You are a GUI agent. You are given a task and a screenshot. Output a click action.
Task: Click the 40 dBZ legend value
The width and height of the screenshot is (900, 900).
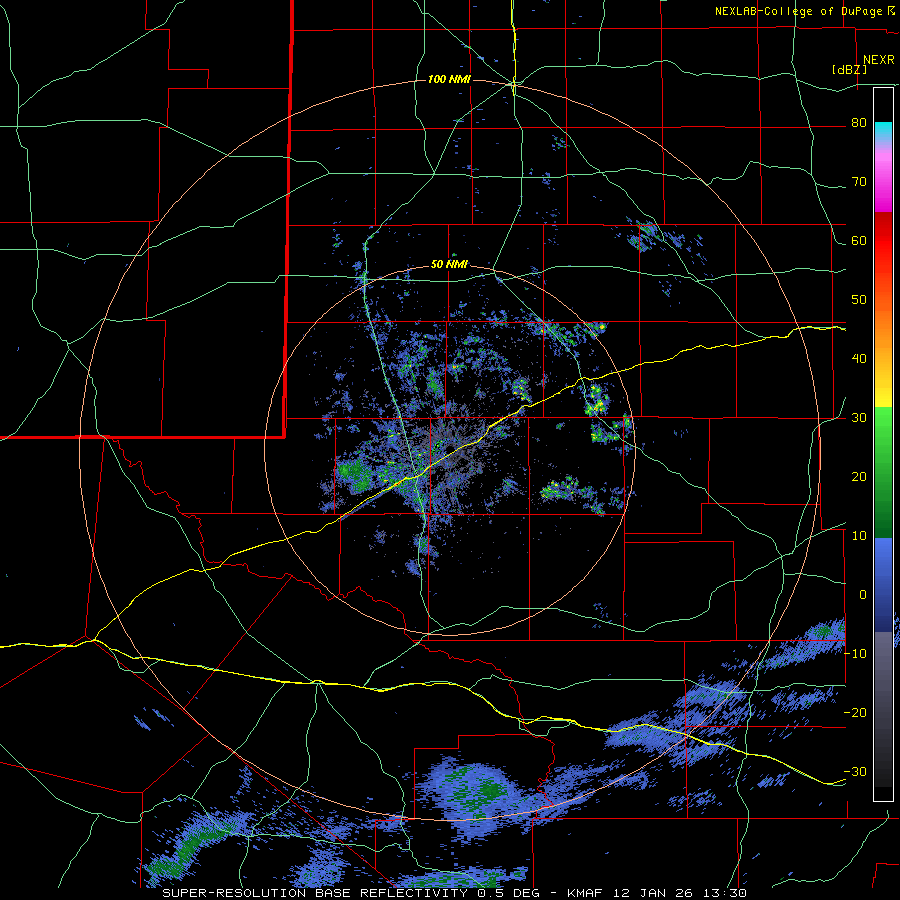tap(859, 359)
